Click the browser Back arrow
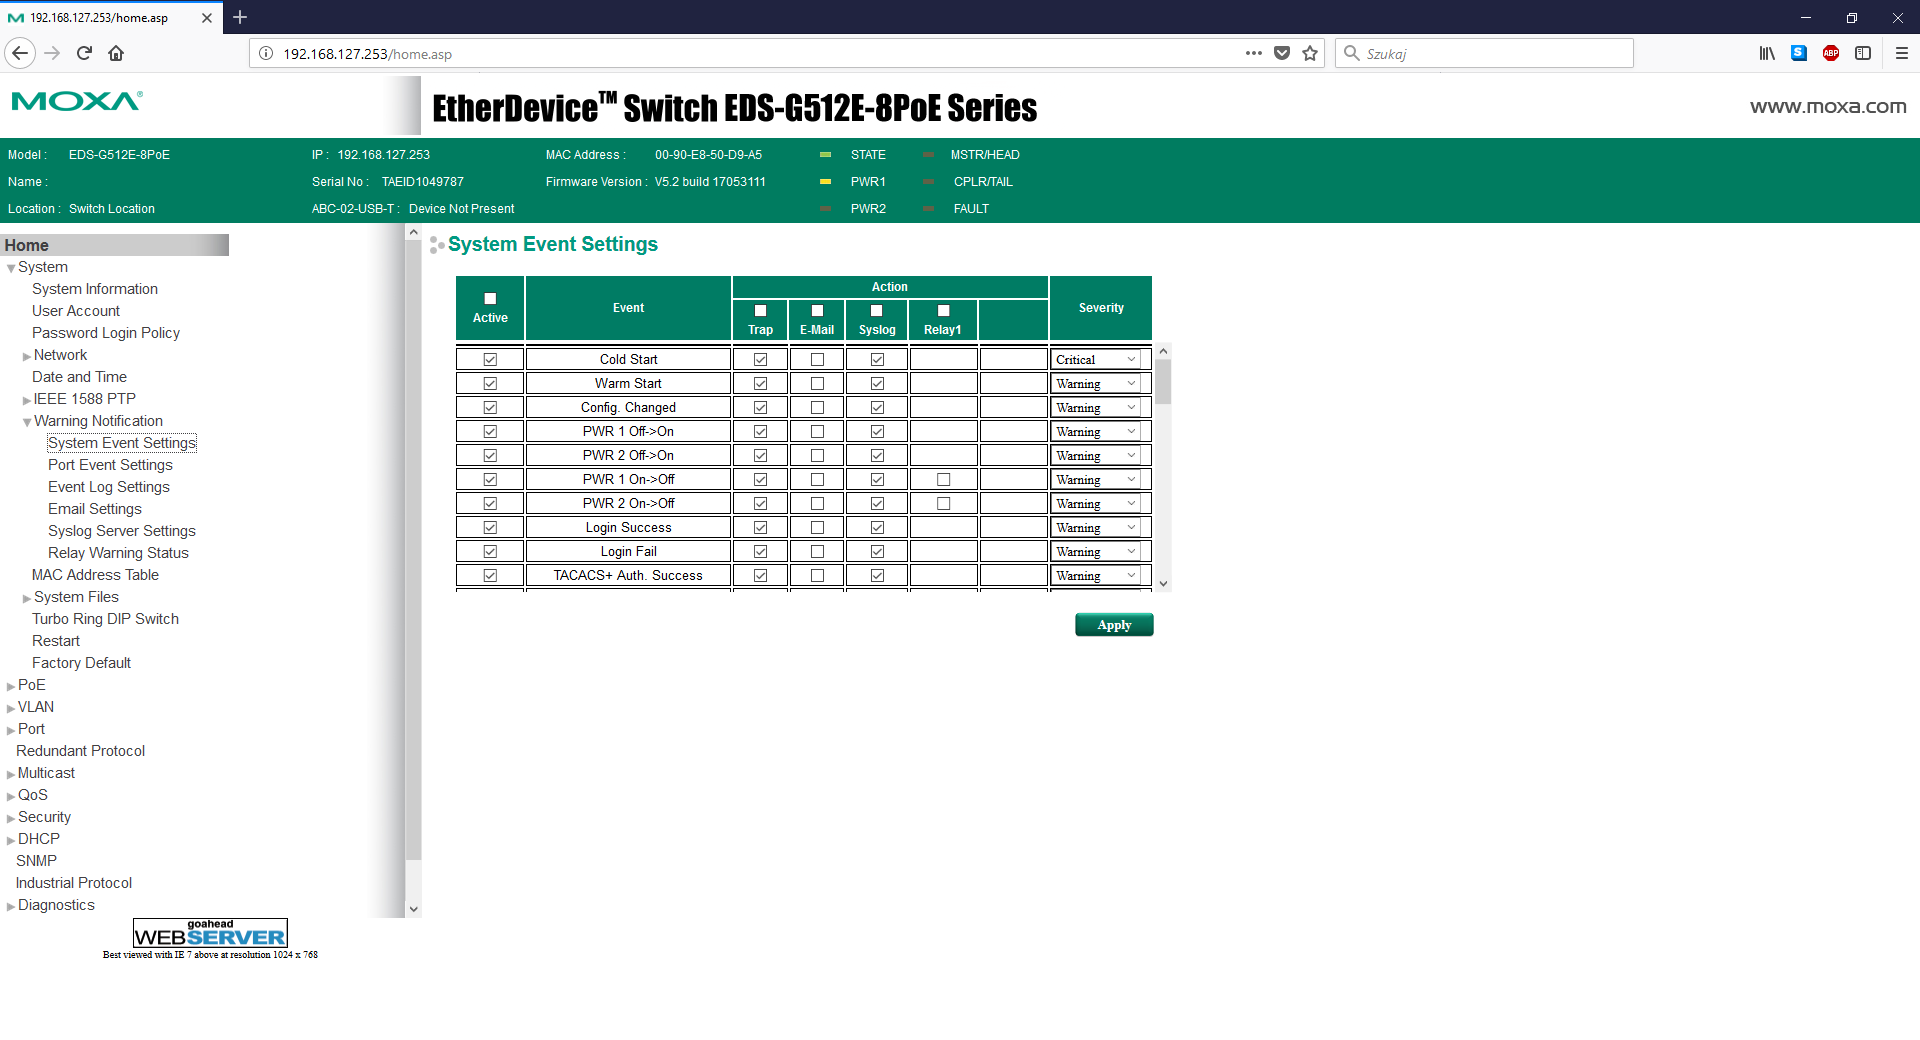The image size is (1920, 1040). coord(20,53)
